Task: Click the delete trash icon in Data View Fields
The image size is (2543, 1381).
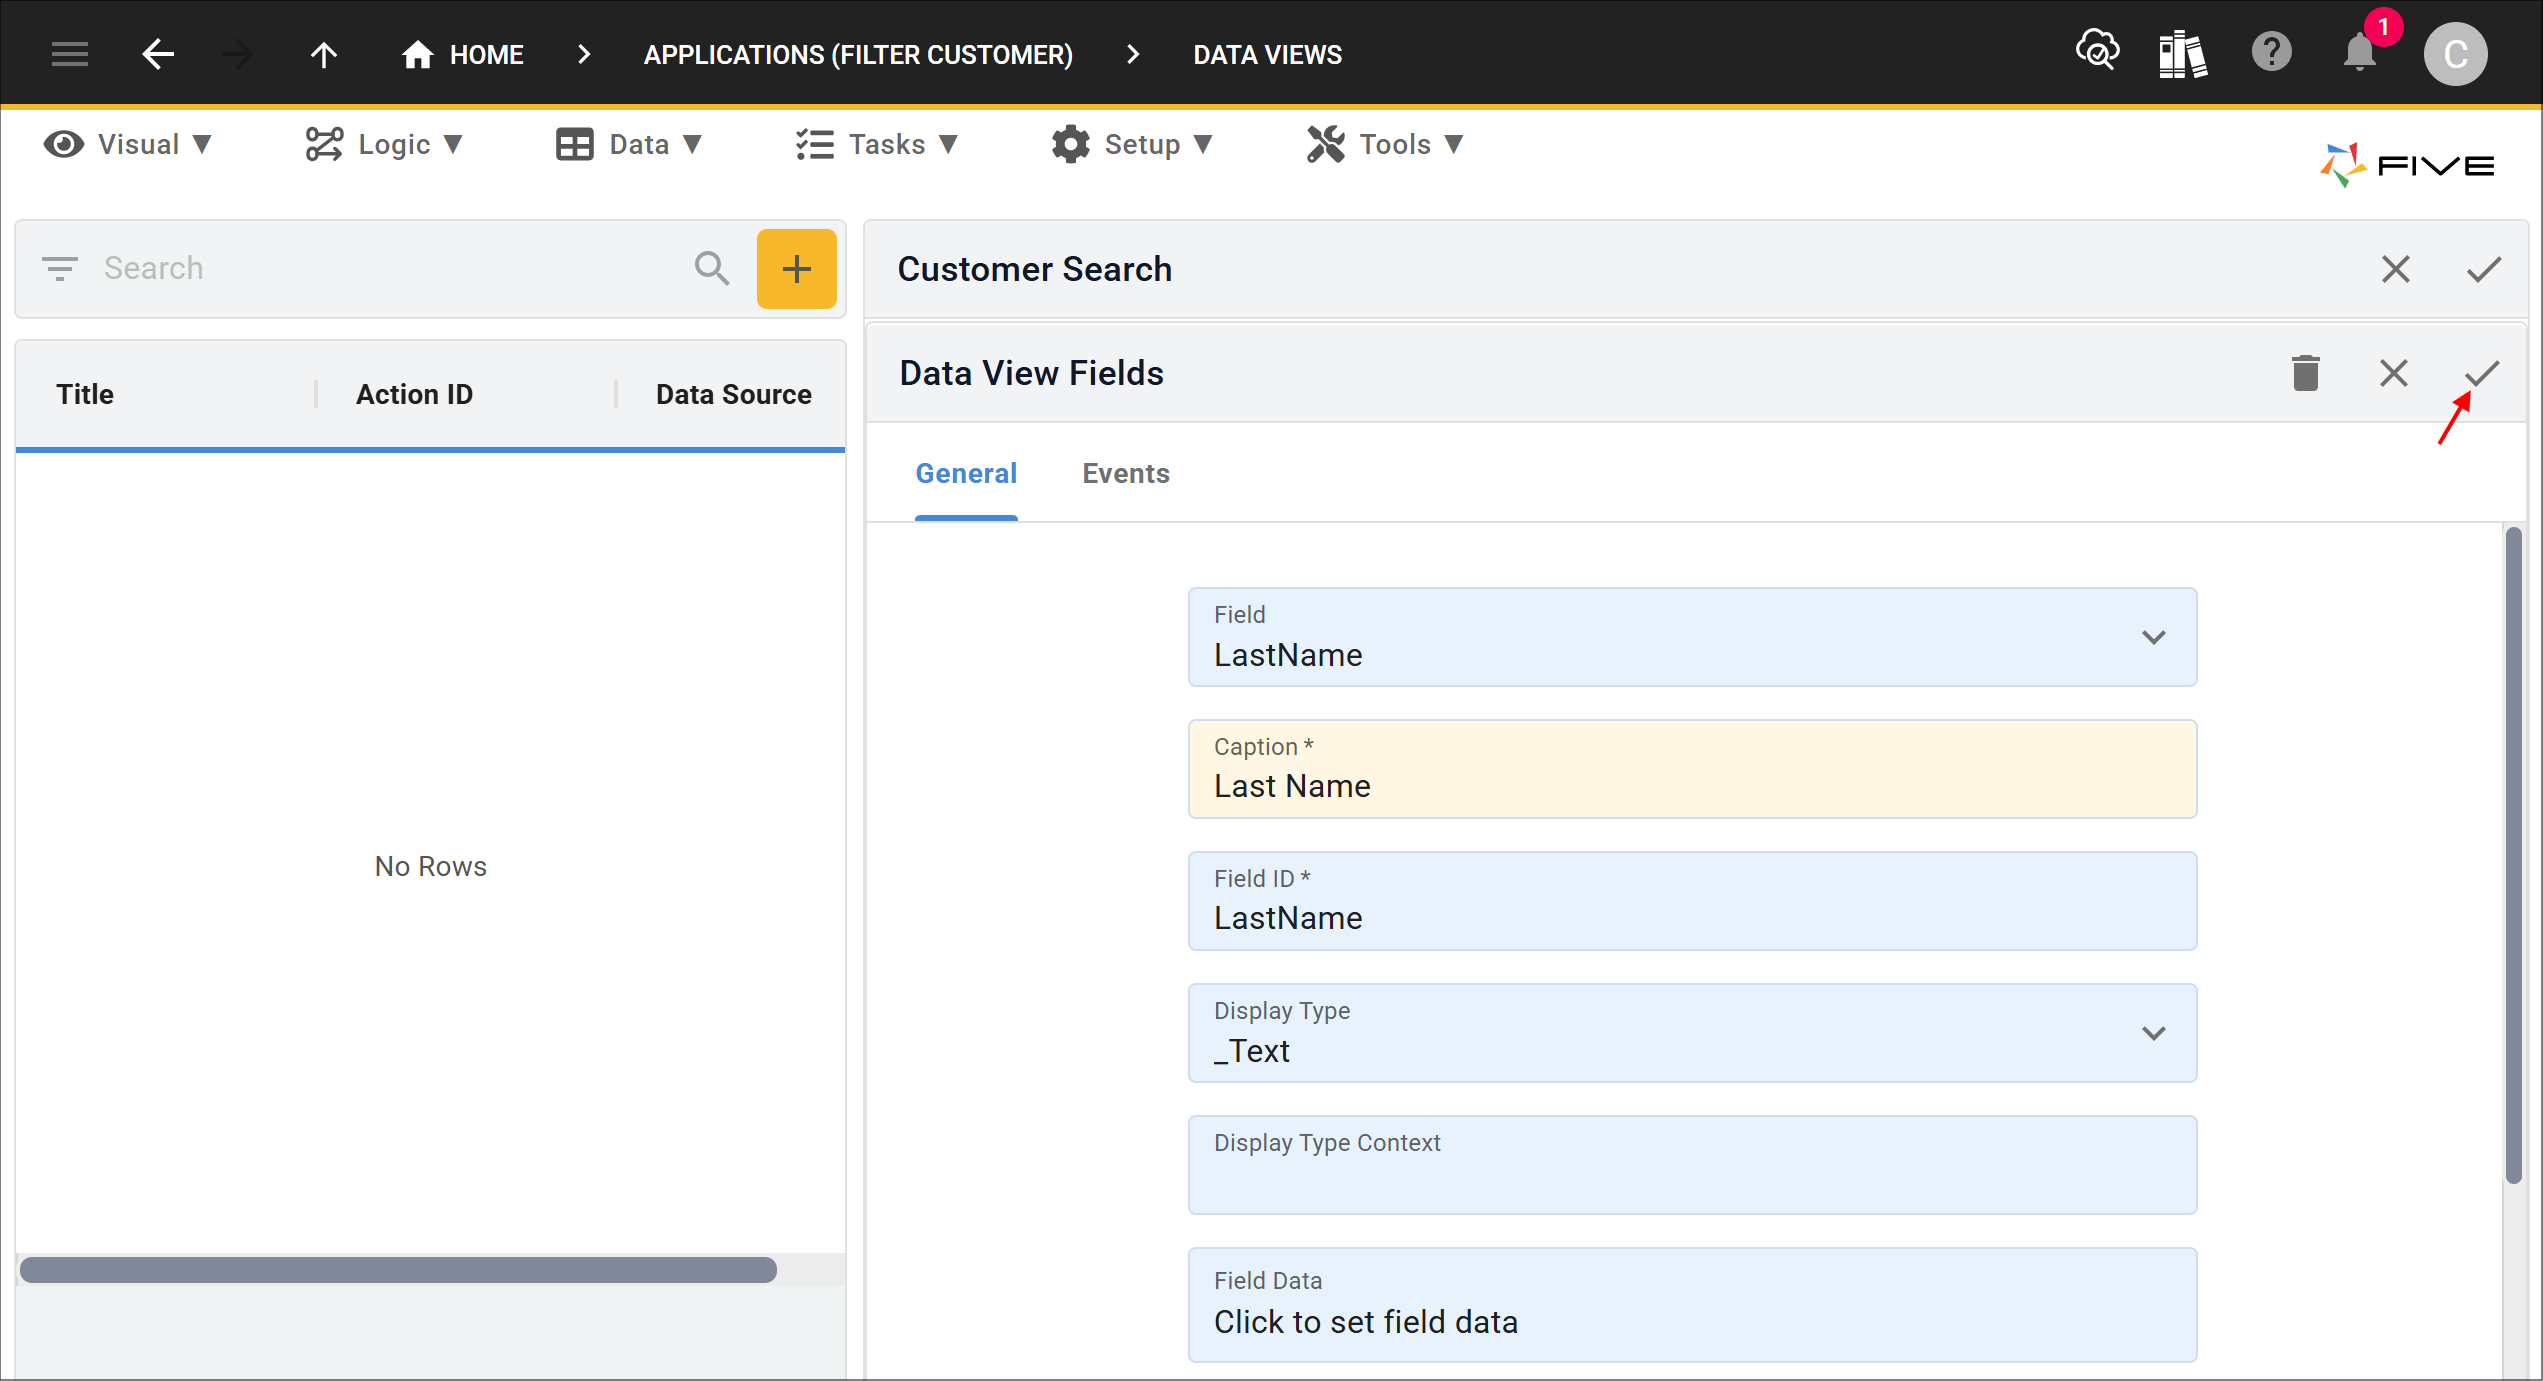Action: (2305, 374)
